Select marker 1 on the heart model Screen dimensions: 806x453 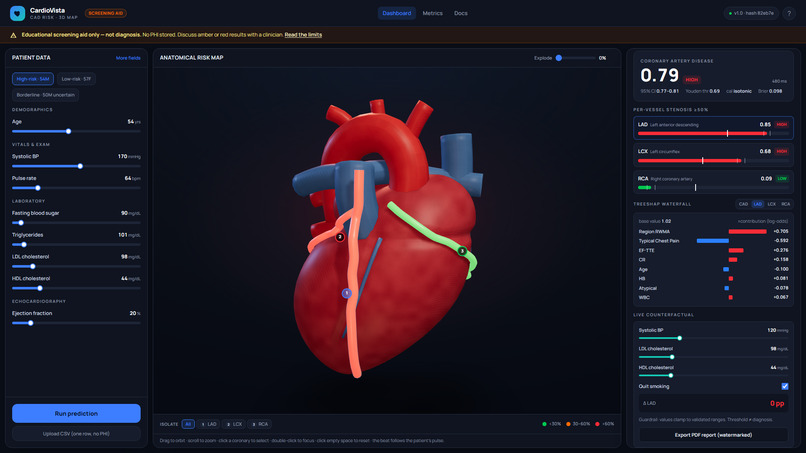346,293
